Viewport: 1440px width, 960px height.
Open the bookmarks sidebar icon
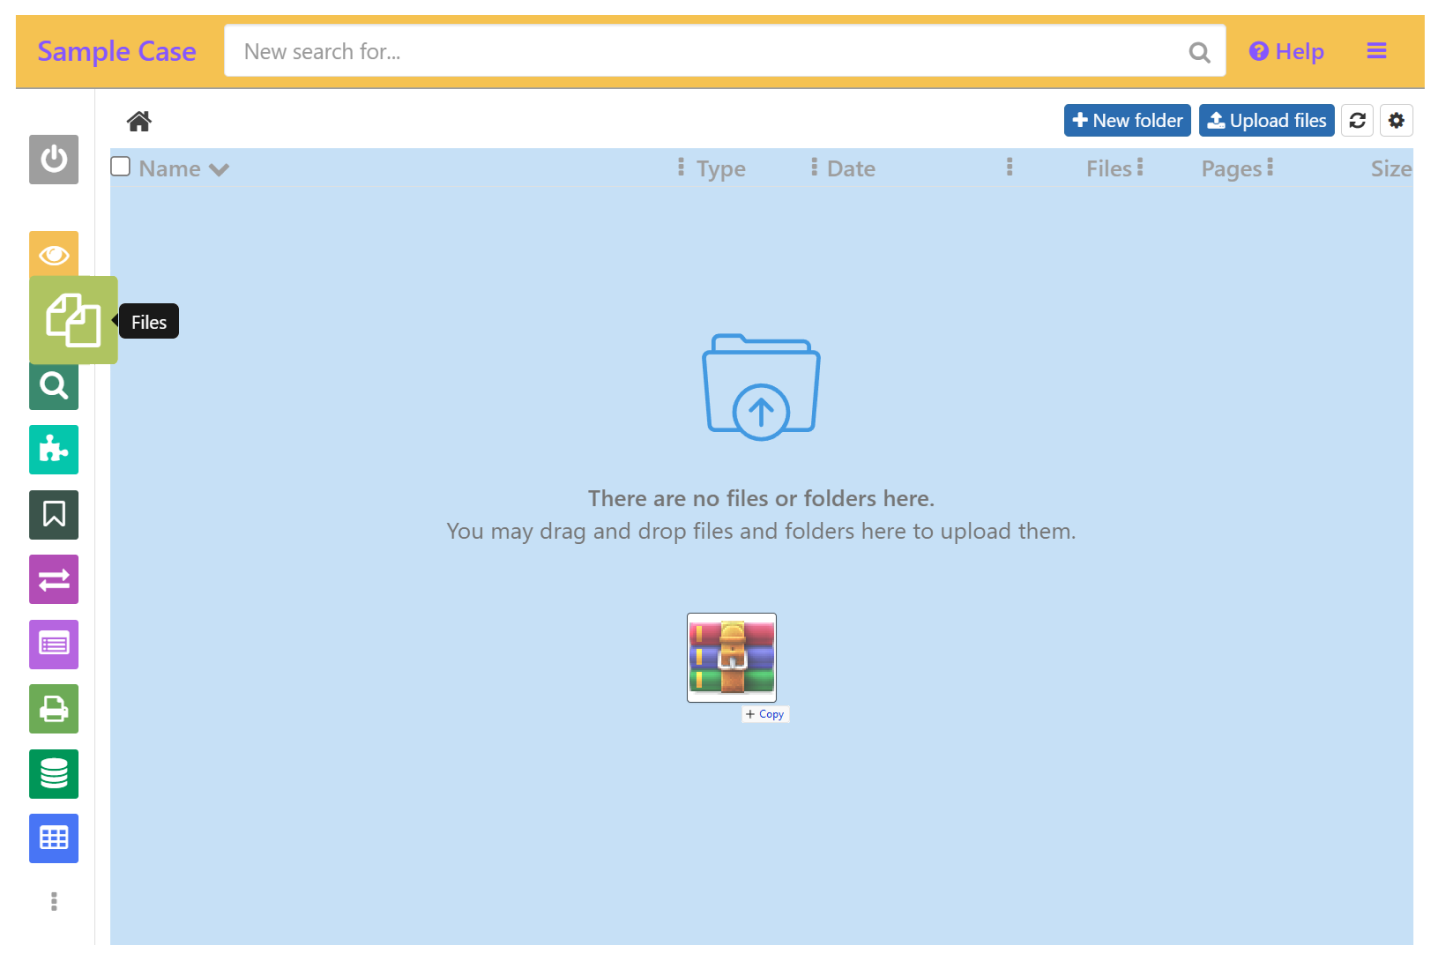click(x=53, y=514)
